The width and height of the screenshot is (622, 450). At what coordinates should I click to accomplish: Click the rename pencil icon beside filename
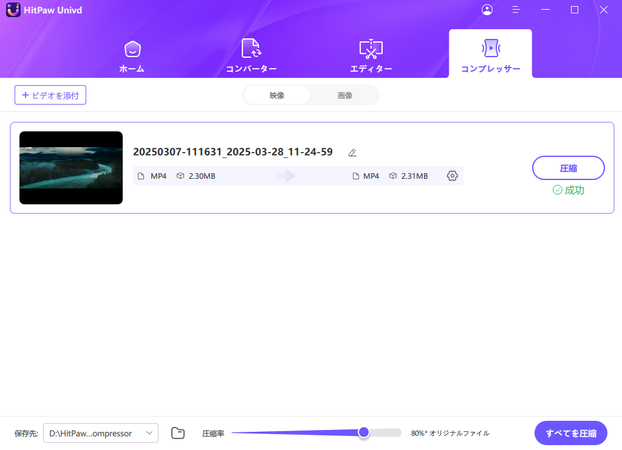[352, 153]
